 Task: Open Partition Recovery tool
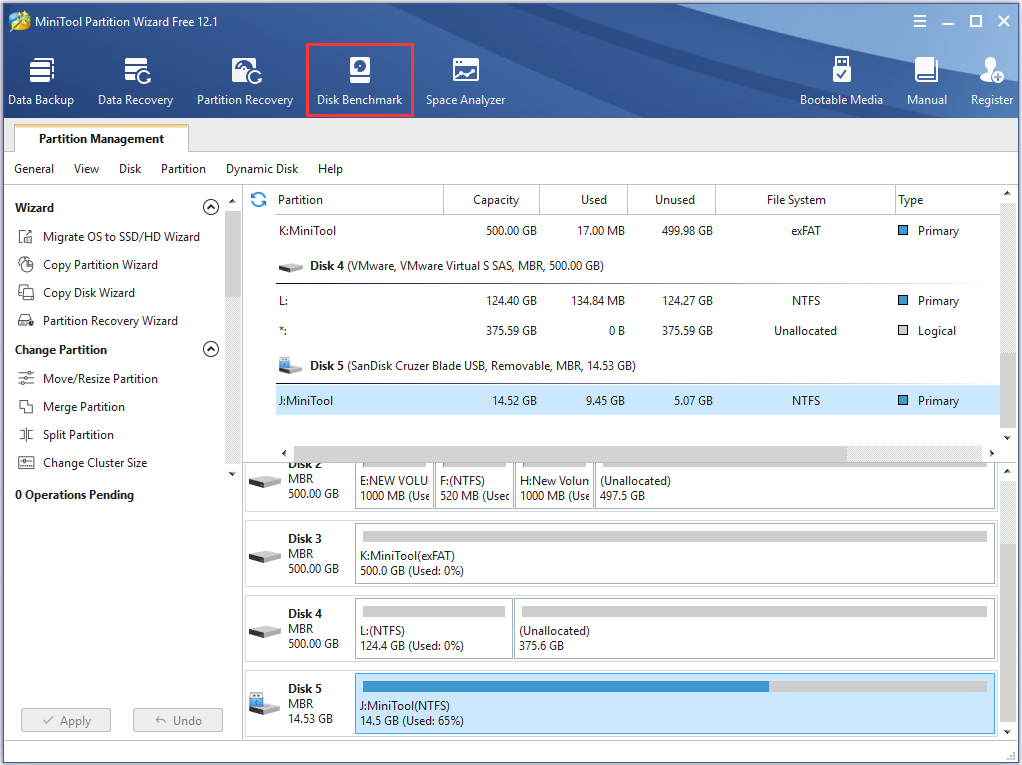[x=245, y=81]
